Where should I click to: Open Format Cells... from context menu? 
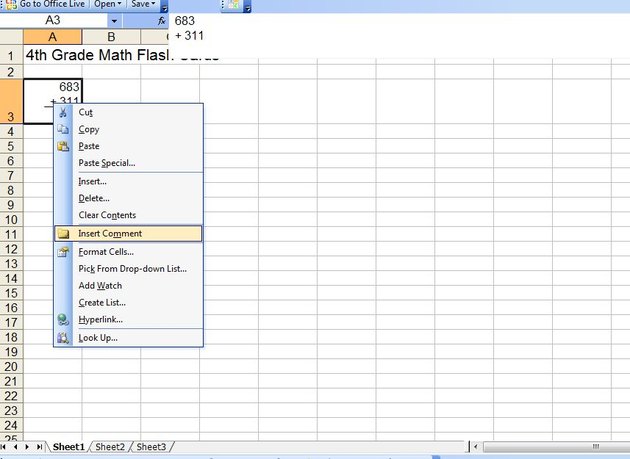(x=128, y=252)
